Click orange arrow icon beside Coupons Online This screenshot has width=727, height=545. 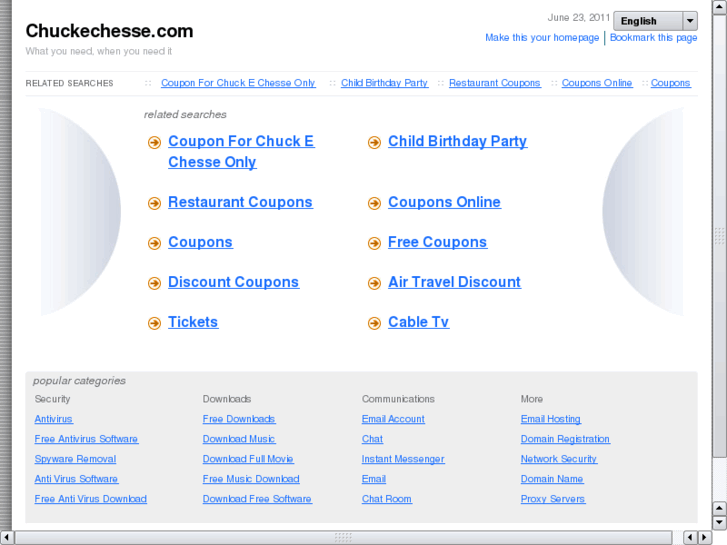374,203
